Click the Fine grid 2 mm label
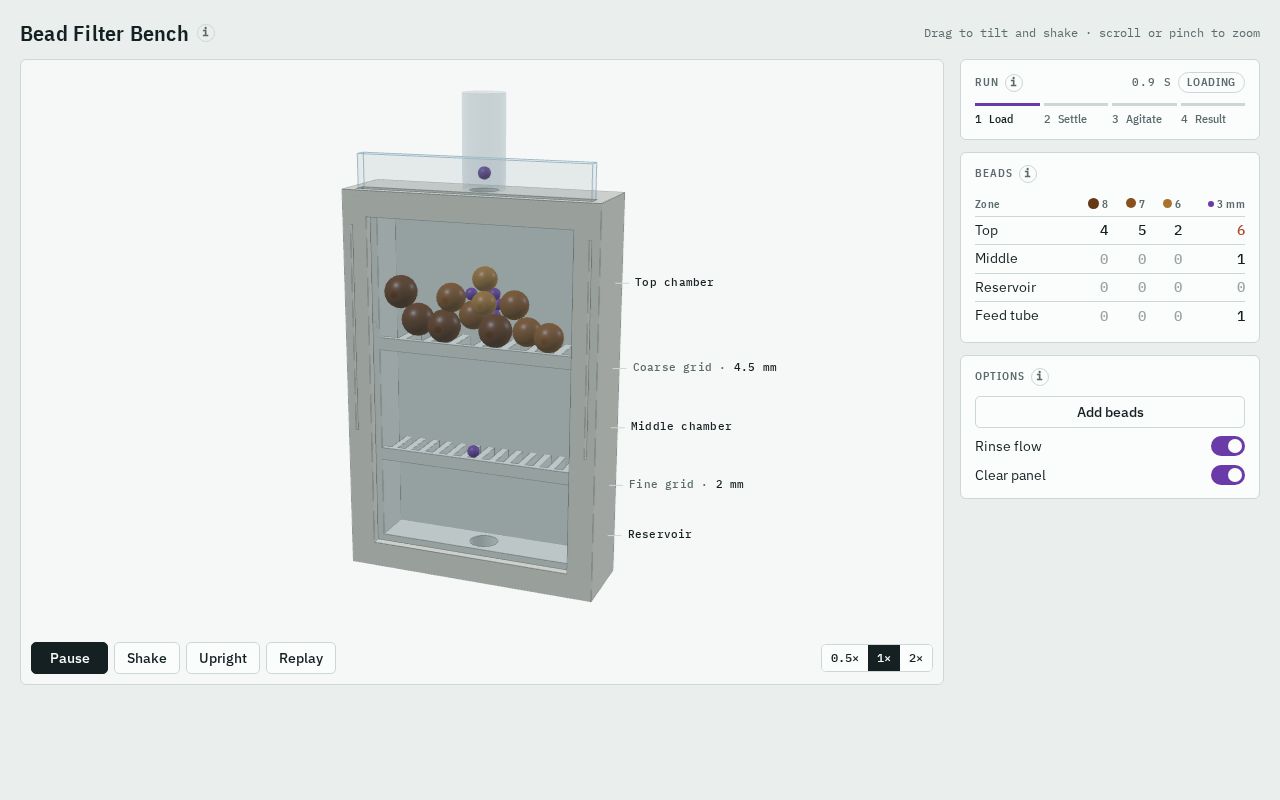The width and height of the screenshot is (1280, 800). pyautogui.click(x=686, y=484)
